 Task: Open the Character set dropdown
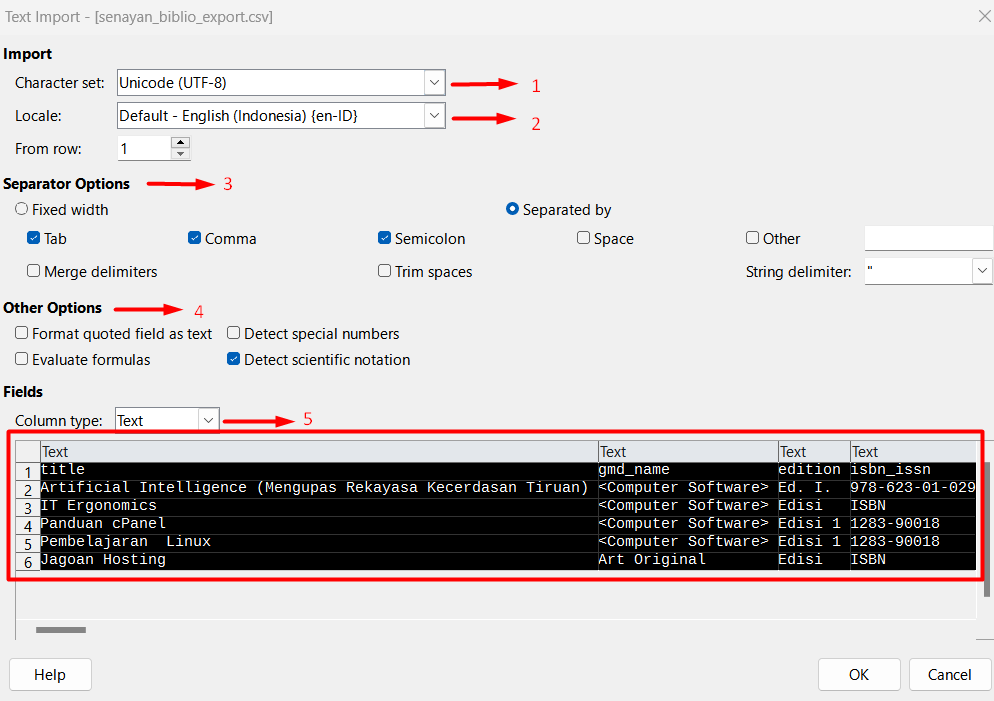434,83
